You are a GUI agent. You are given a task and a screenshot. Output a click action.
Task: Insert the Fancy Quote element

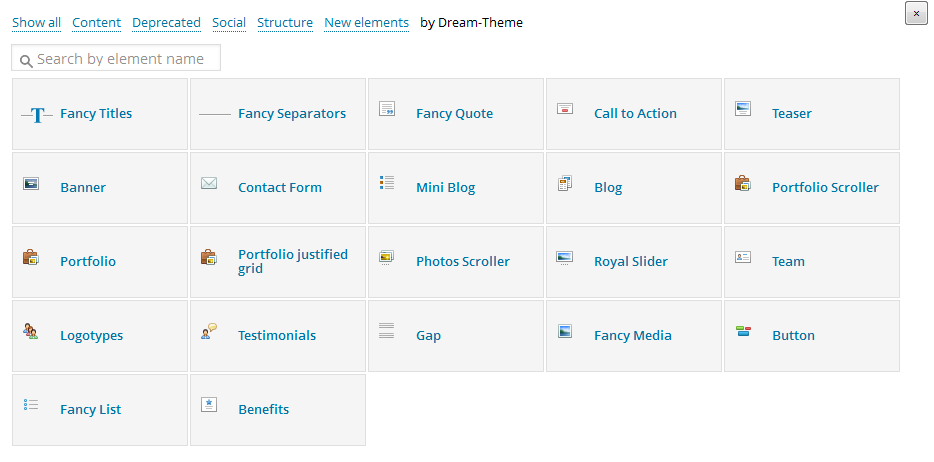point(456,114)
